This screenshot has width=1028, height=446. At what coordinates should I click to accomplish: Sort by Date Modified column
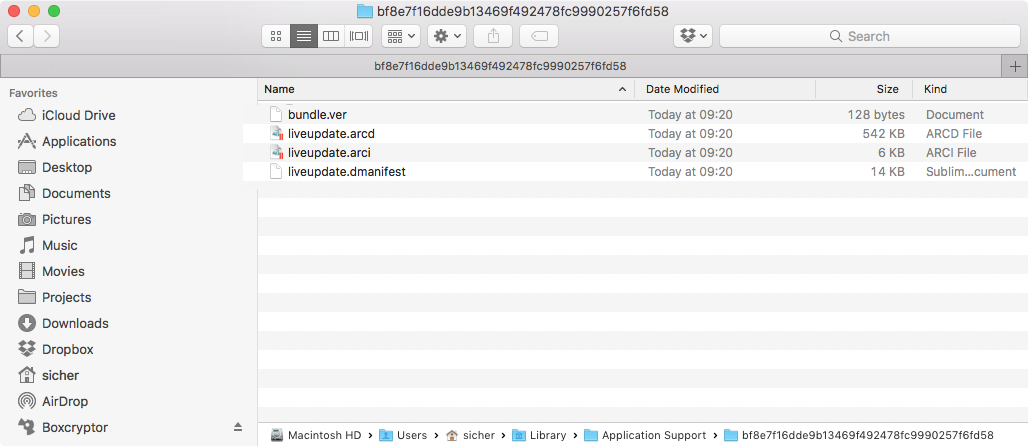[x=683, y=89]
